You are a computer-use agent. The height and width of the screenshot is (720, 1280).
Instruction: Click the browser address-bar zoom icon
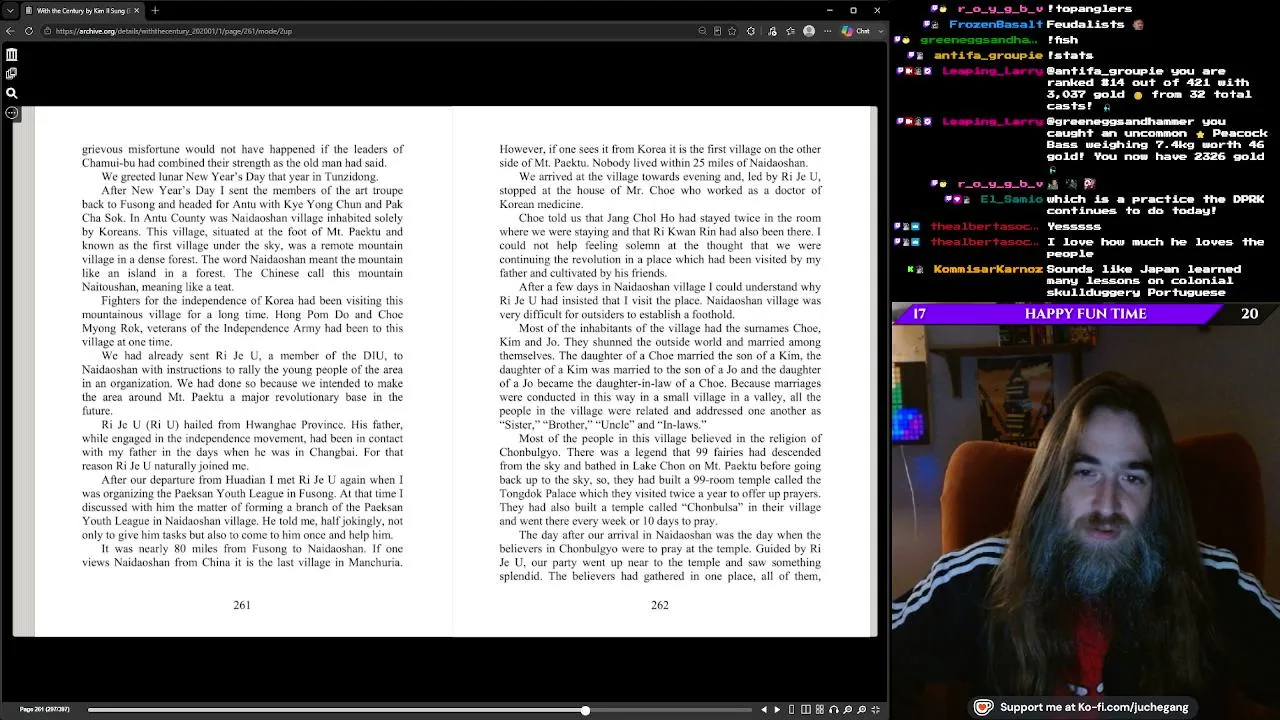(702, 31)
